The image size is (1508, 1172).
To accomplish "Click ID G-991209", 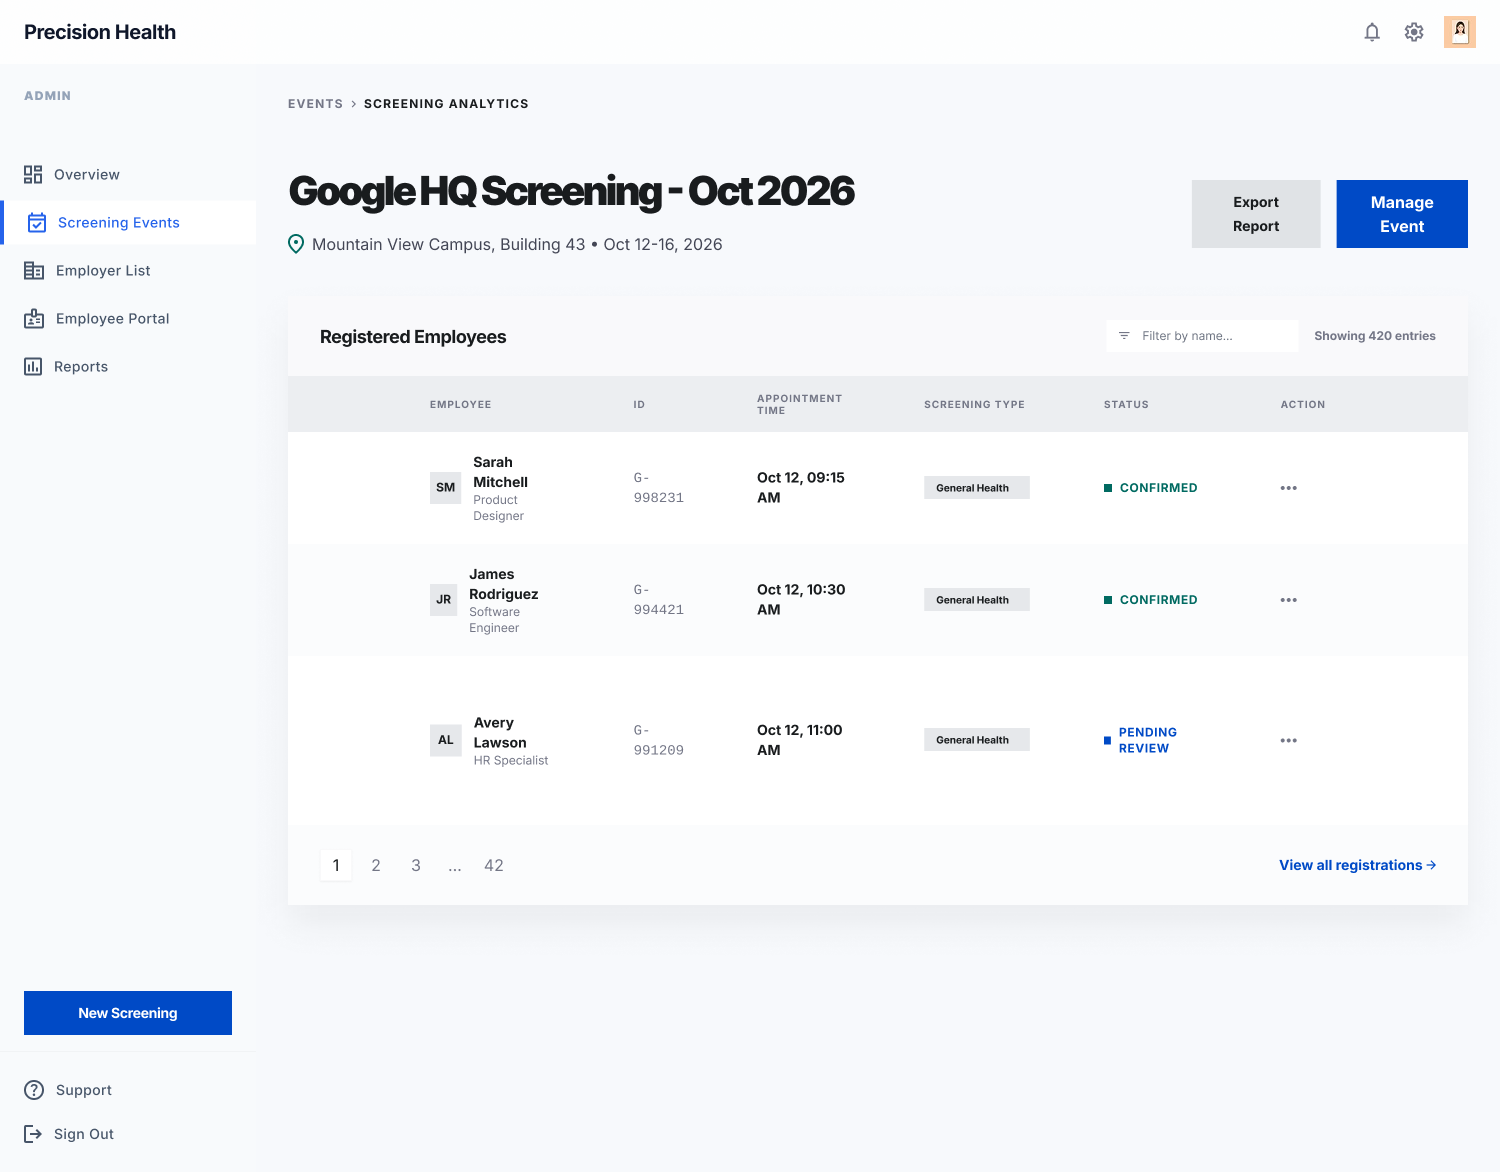I will [658, 740].
